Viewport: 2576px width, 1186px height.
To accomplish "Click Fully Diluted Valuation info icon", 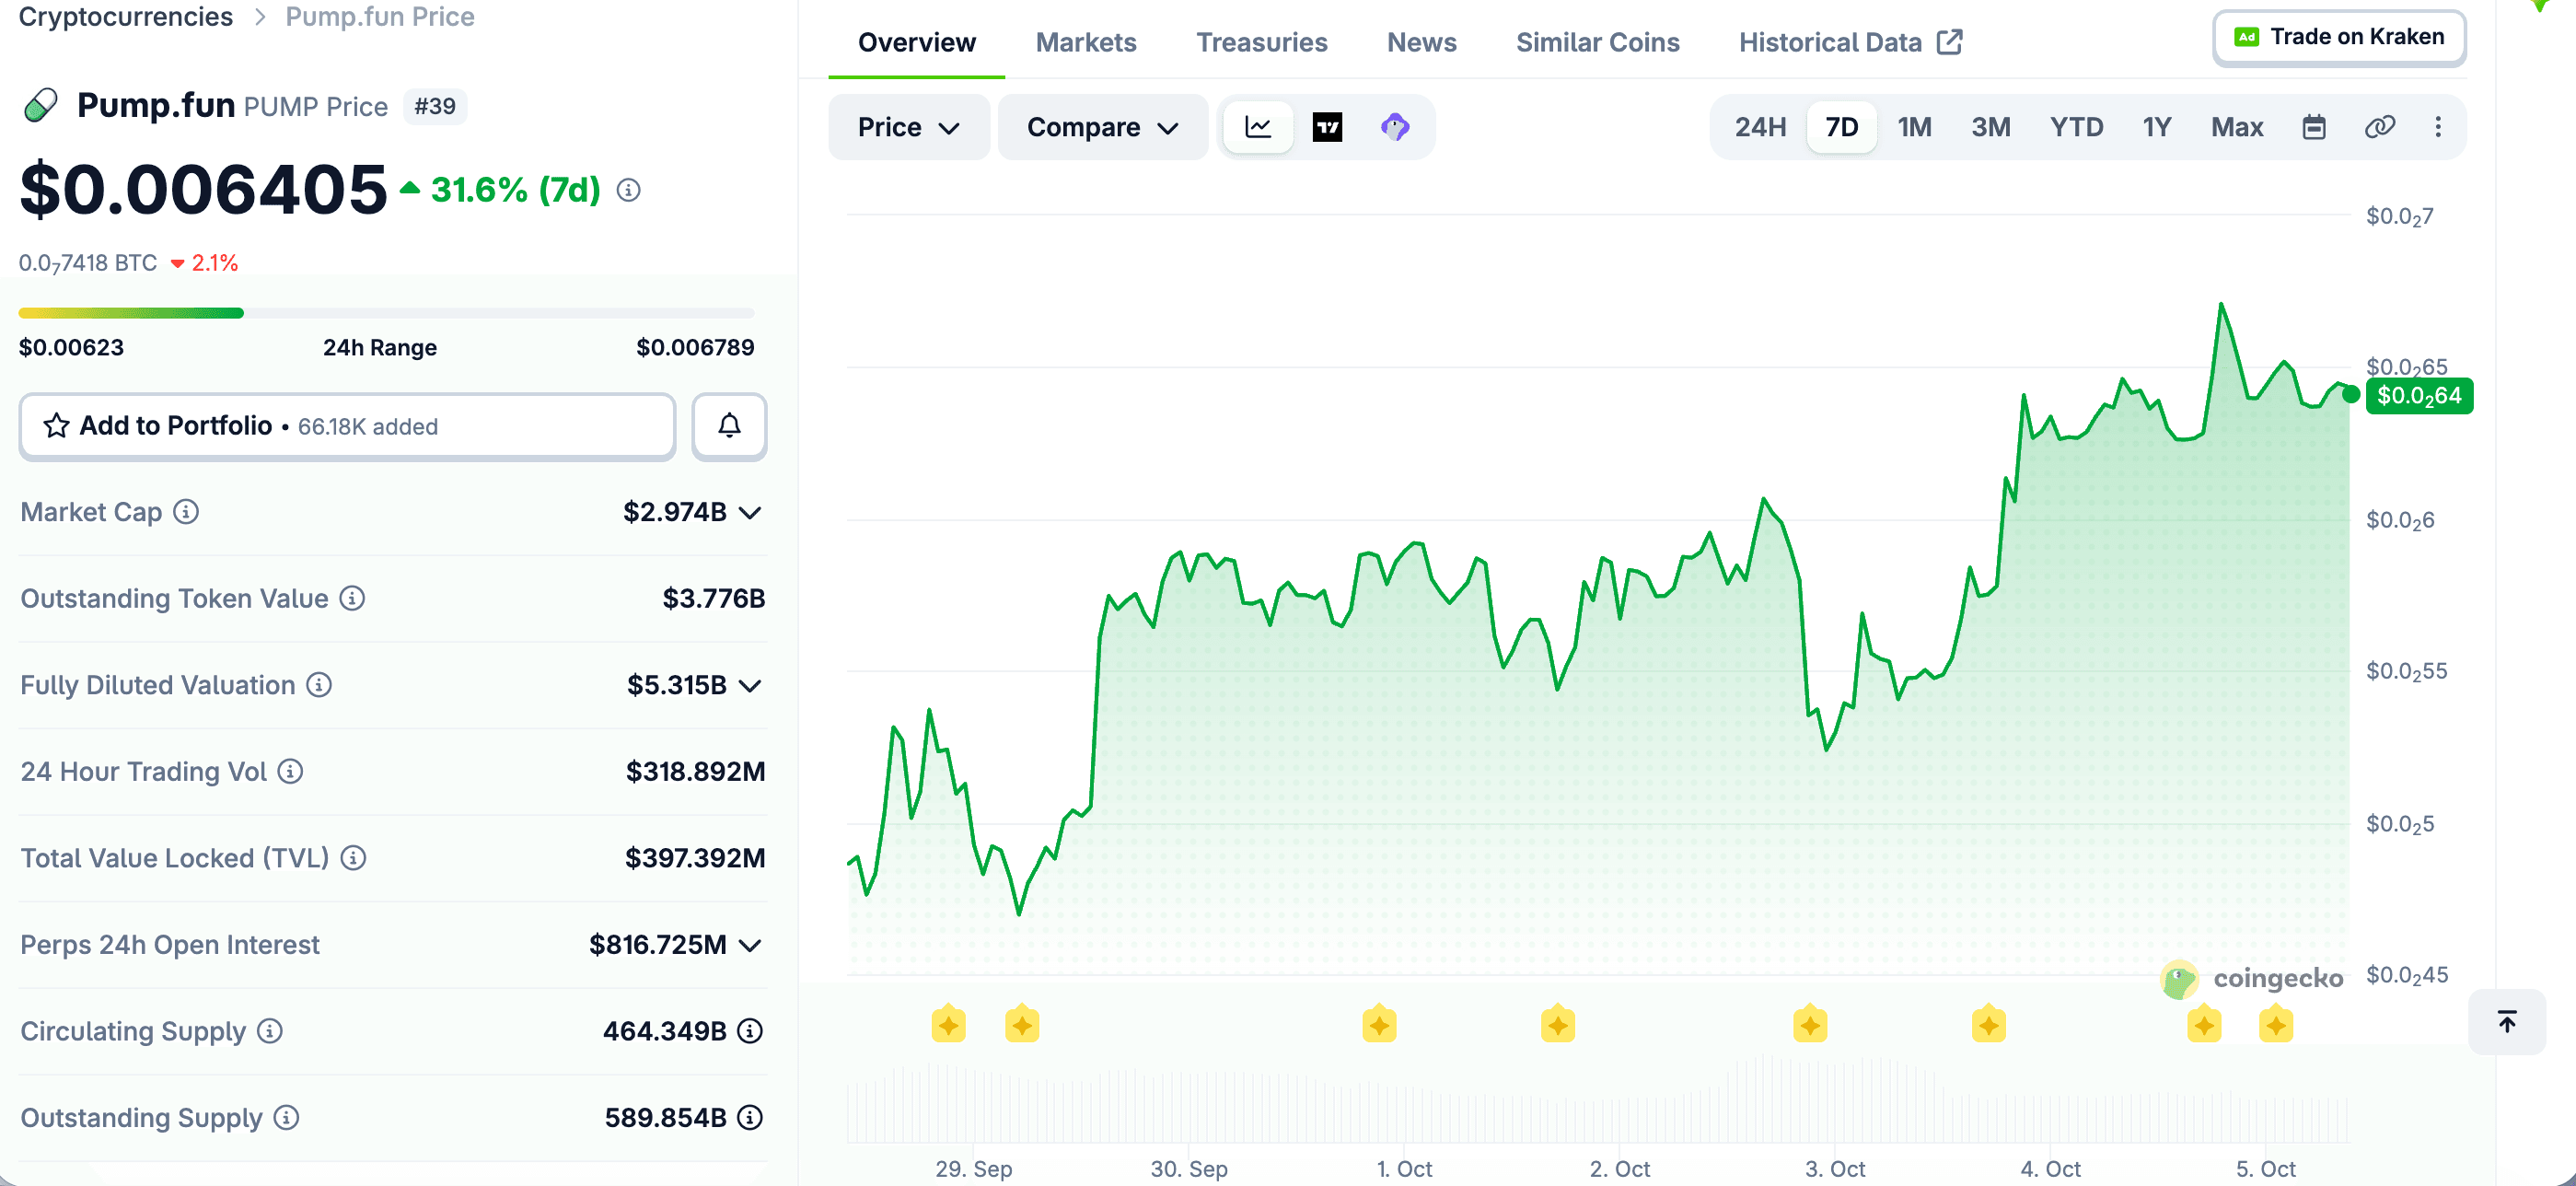I will pyautogui.click(x=319, y=685).
